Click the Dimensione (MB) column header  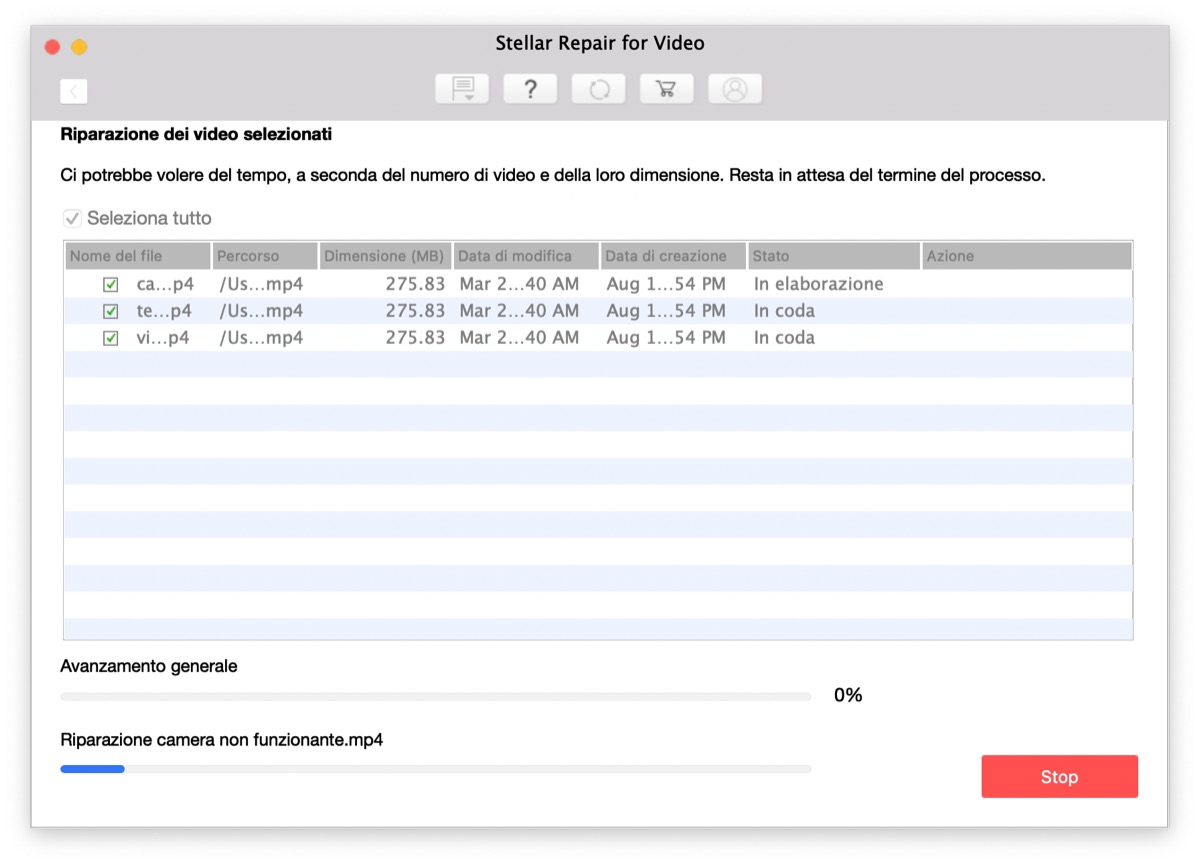384,255
